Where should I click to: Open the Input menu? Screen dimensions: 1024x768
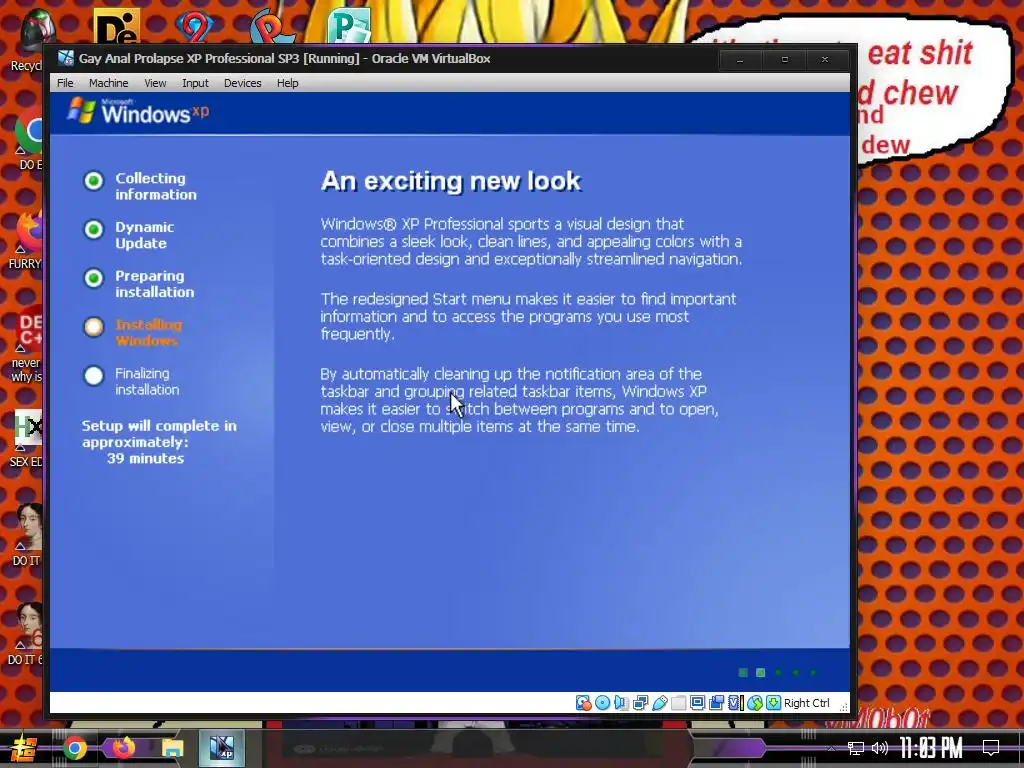(x=195, y=83)
